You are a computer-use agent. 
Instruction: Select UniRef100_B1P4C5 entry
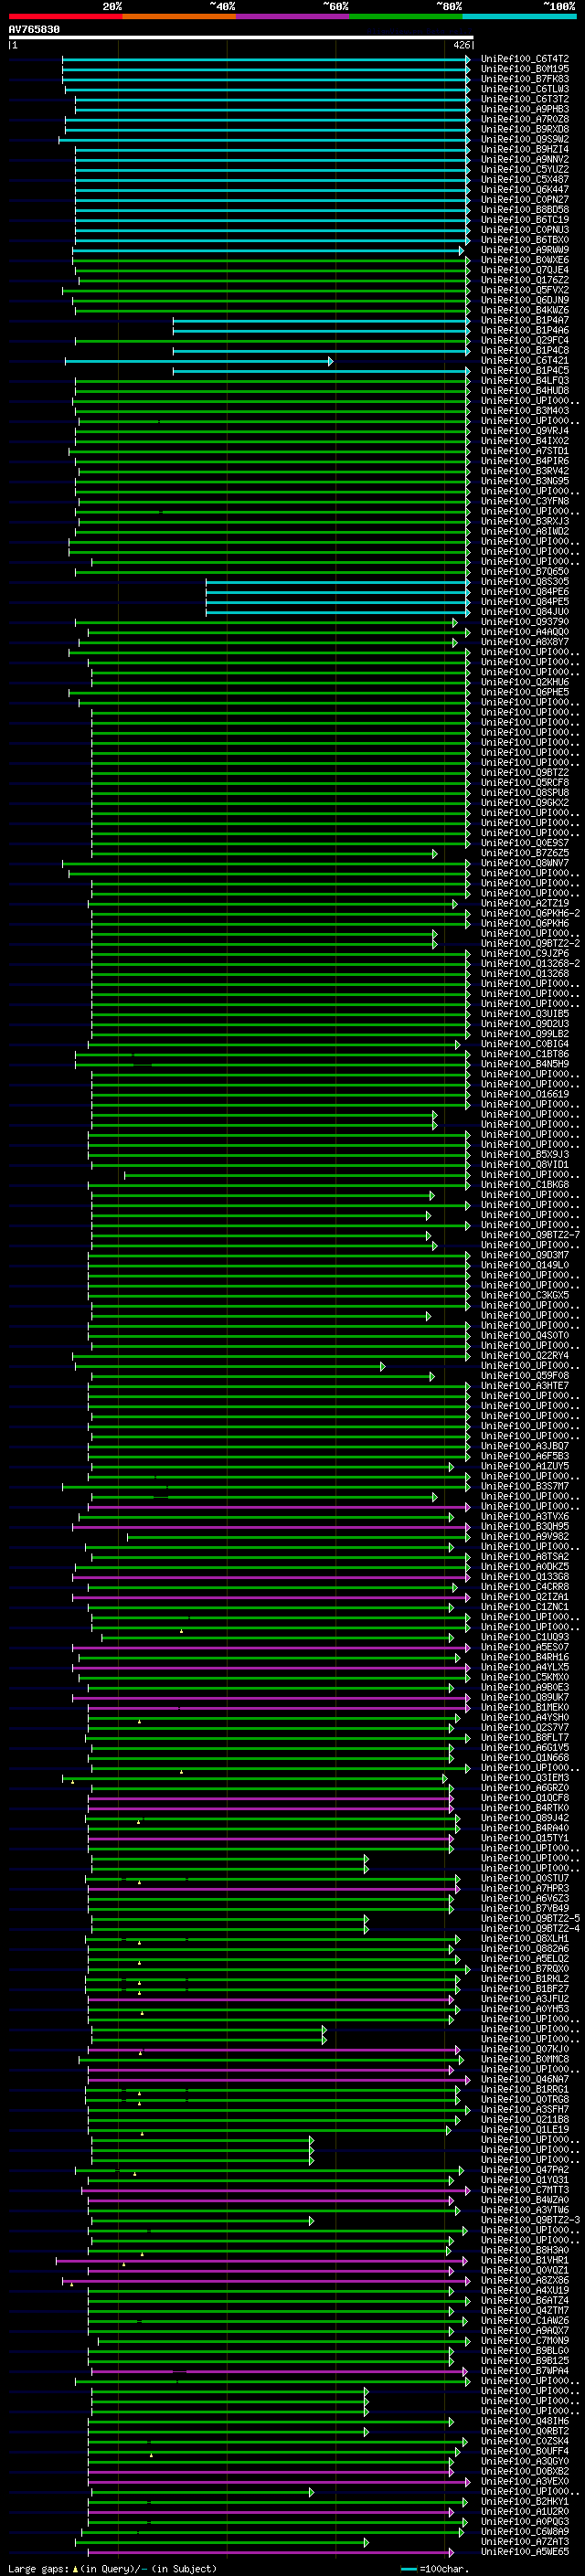(x=525, y=370)
